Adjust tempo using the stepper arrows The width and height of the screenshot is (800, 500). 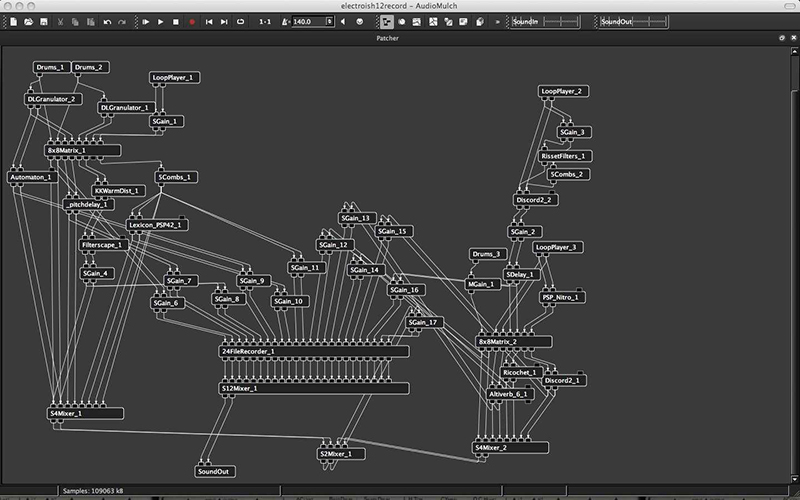(330, 22)
